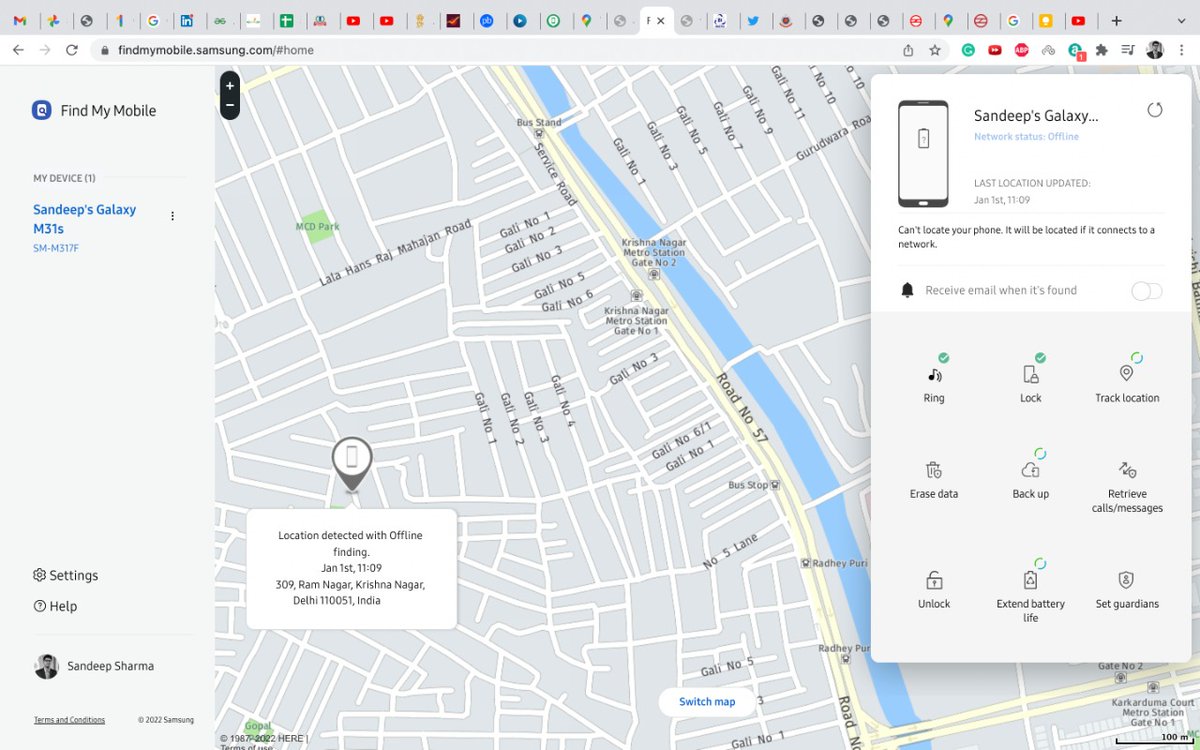Bookmark this page with the star
Image resolution: width=1200 pixels, height=750 pixels.
(x=935, y=50)
